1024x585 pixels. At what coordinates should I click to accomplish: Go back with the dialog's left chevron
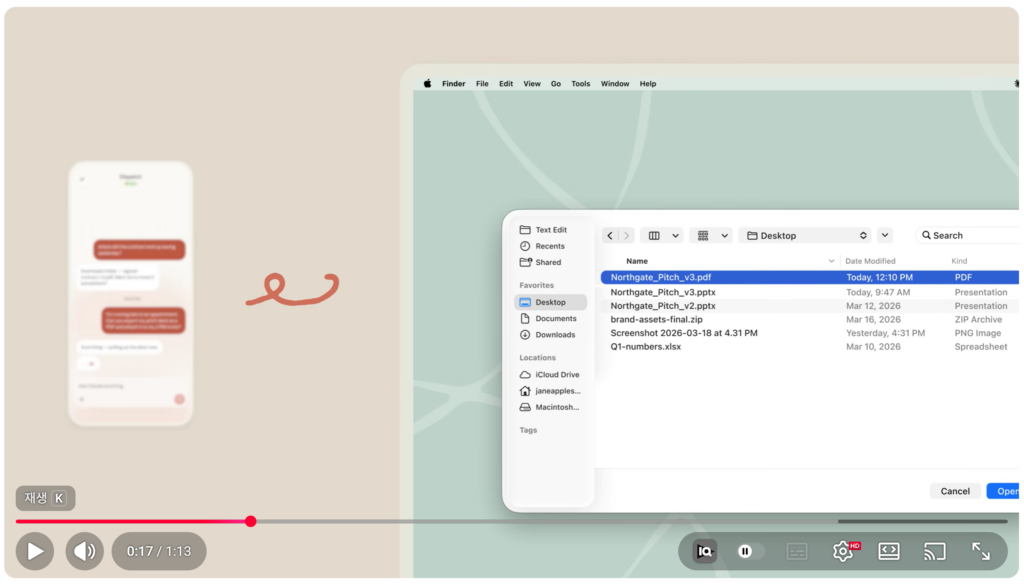[x=610, y=235]
